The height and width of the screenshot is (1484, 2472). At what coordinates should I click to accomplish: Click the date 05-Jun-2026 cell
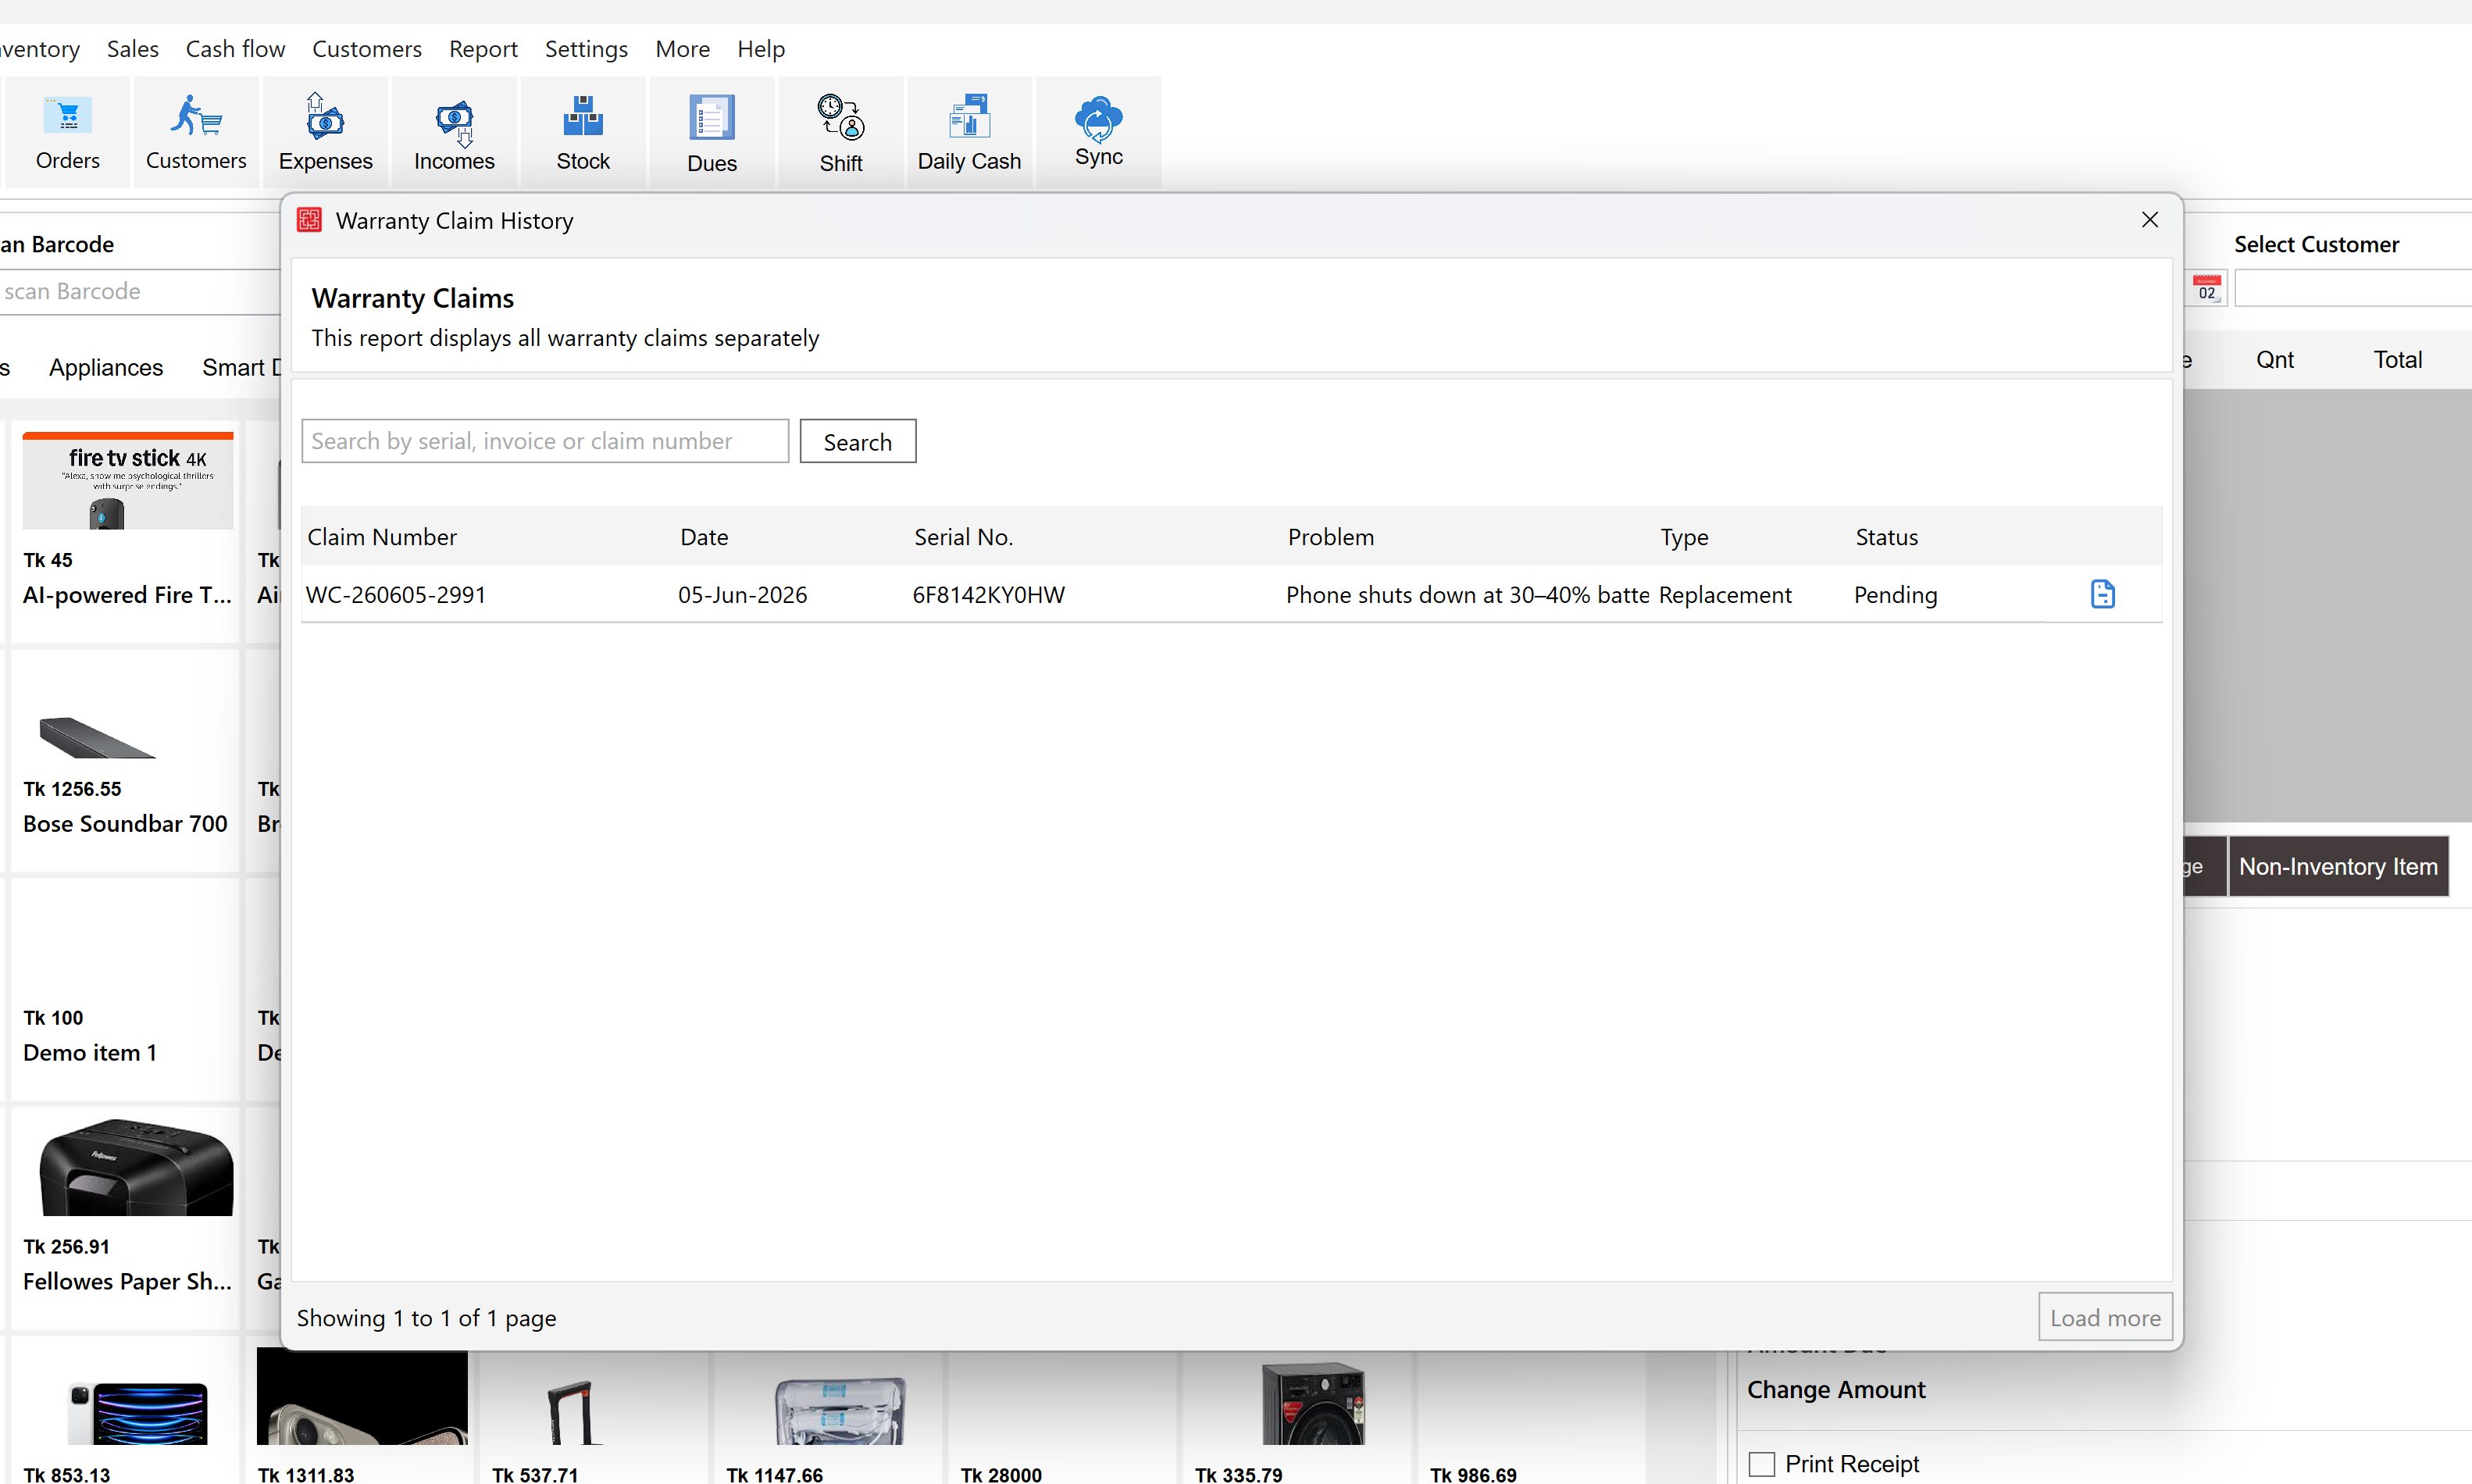(742, 595)
